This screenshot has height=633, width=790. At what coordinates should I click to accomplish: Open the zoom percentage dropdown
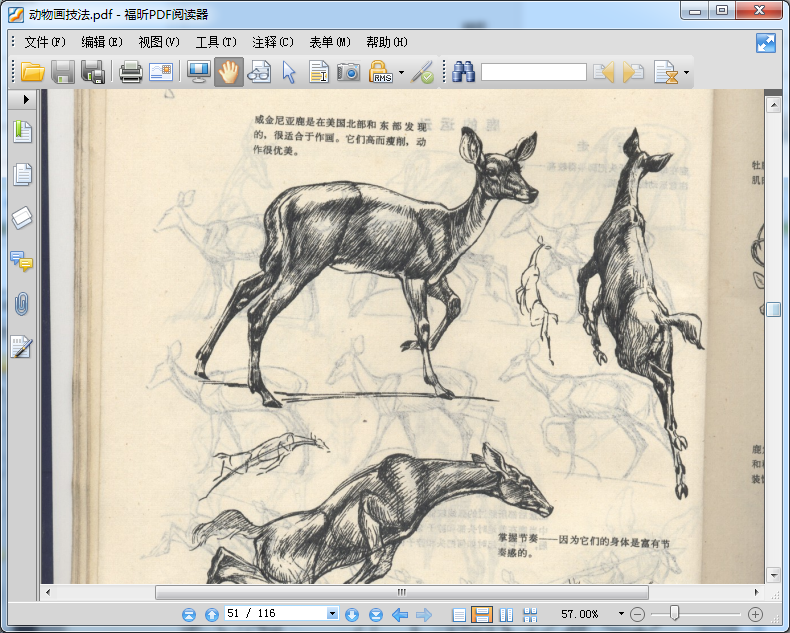coord(621,614)
